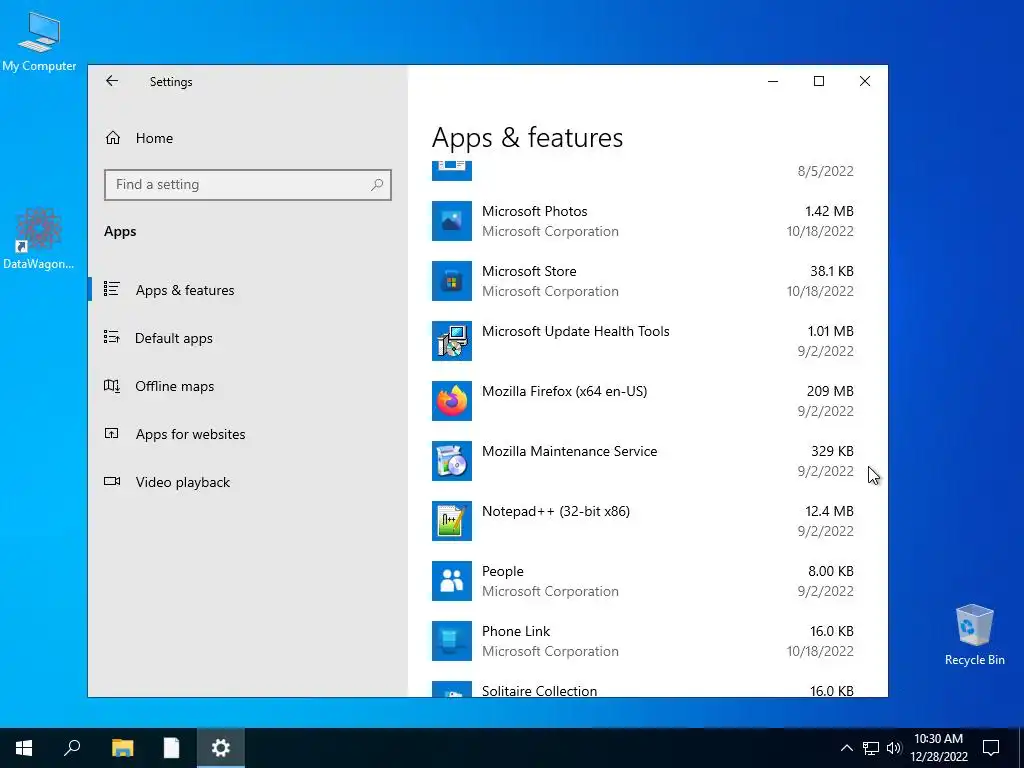The image size is (1024, 768).
Task: Select the People app entry name
Action: click(502, 571)
